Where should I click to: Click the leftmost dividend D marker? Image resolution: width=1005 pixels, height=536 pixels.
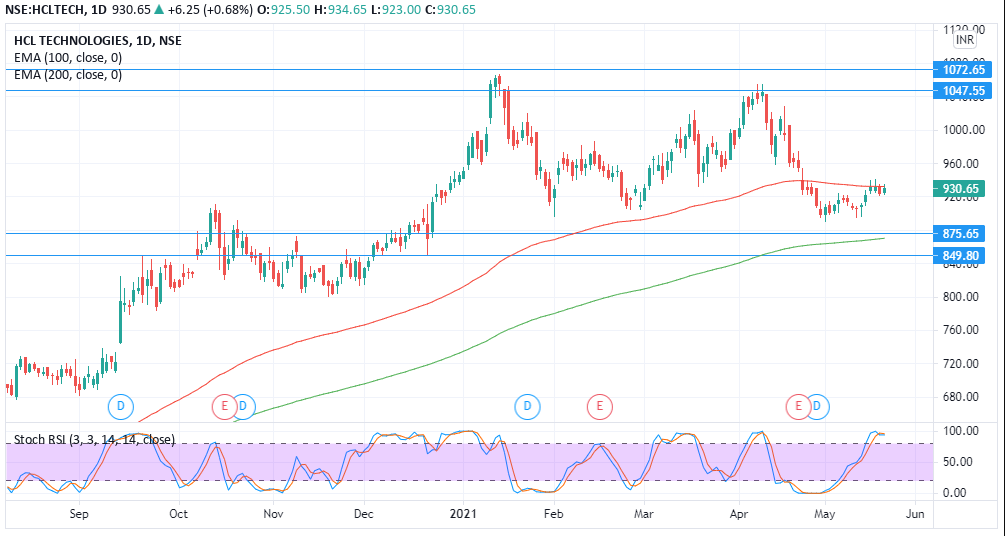[x=120, y=406]
